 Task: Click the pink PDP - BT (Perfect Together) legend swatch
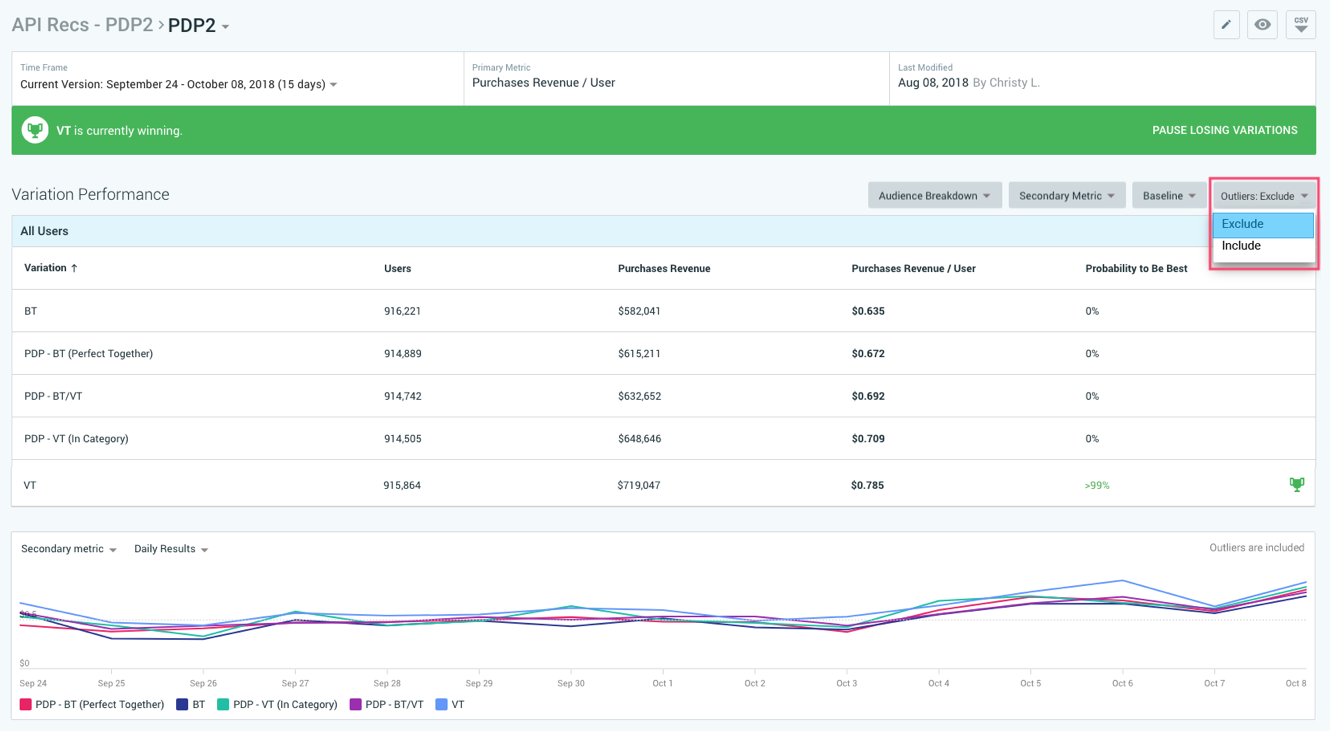click(x=26, y=705)
